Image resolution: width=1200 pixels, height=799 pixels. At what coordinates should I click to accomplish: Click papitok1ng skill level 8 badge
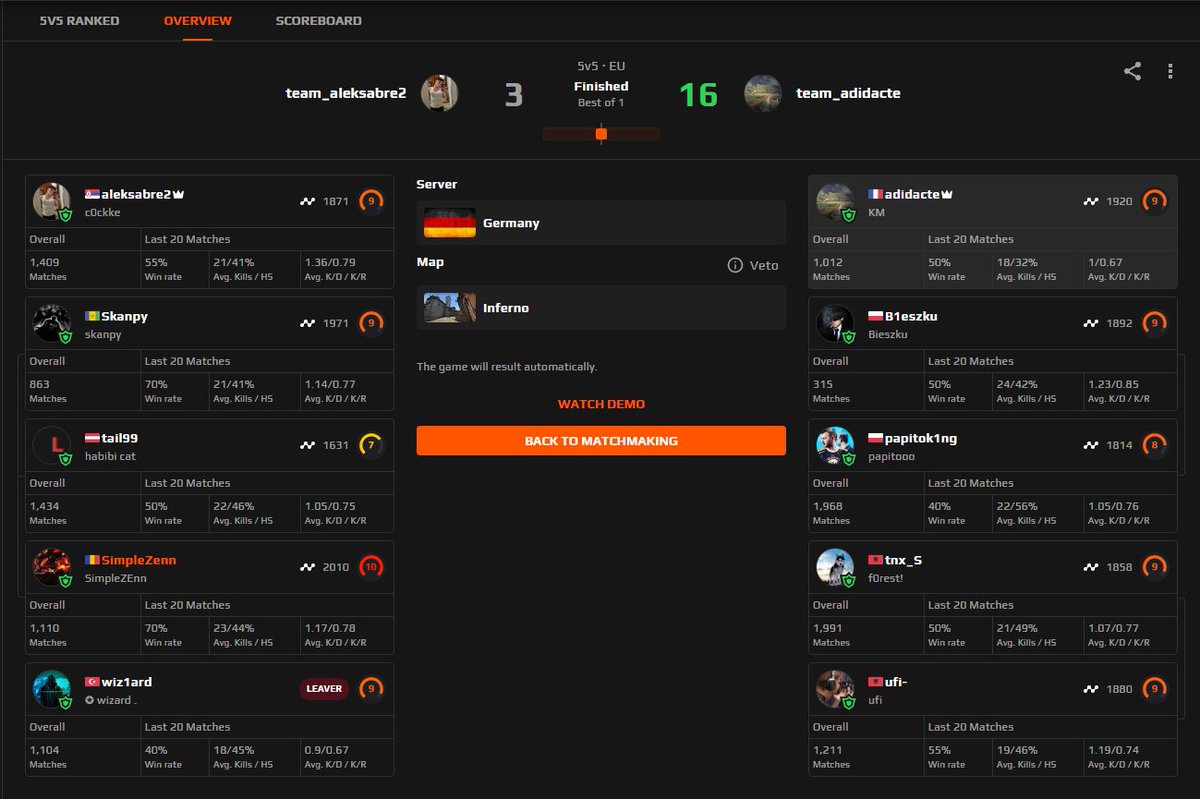click(1155, 445)
